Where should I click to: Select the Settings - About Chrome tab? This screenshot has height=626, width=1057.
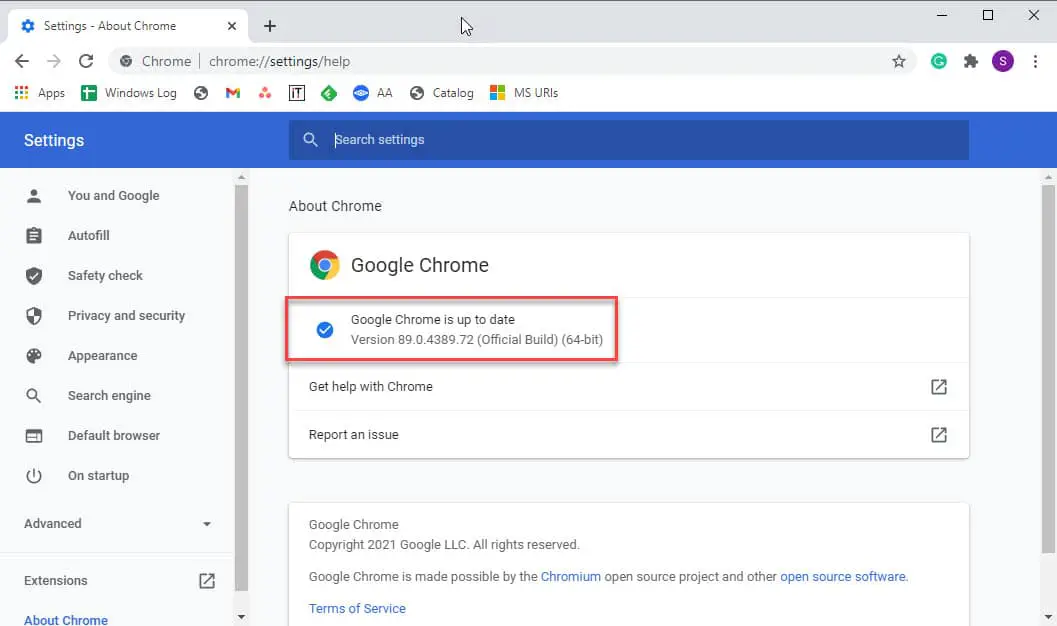(x=128, y=26)
